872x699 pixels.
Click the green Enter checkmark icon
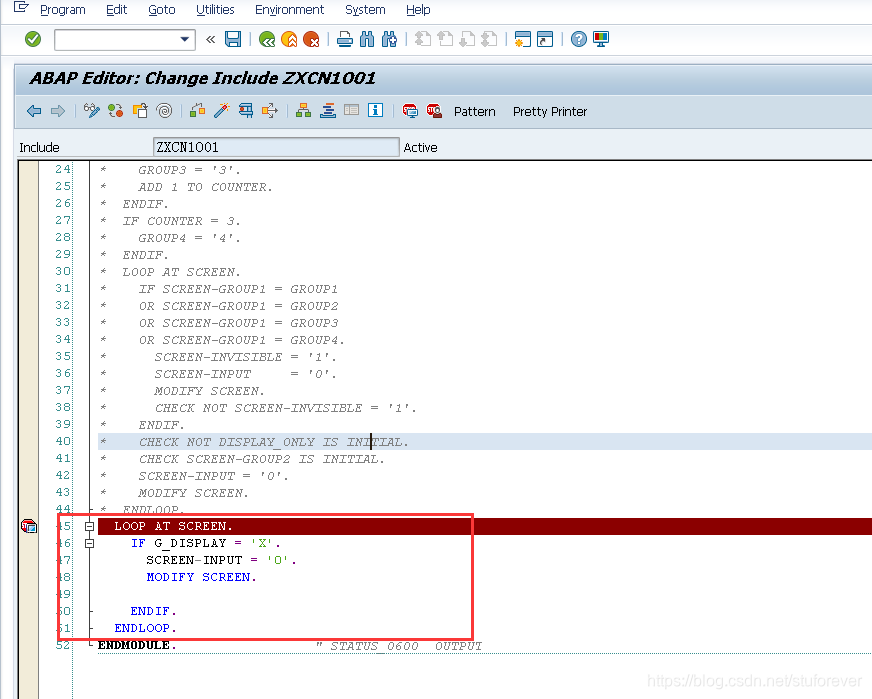click(x=33, y=39)
